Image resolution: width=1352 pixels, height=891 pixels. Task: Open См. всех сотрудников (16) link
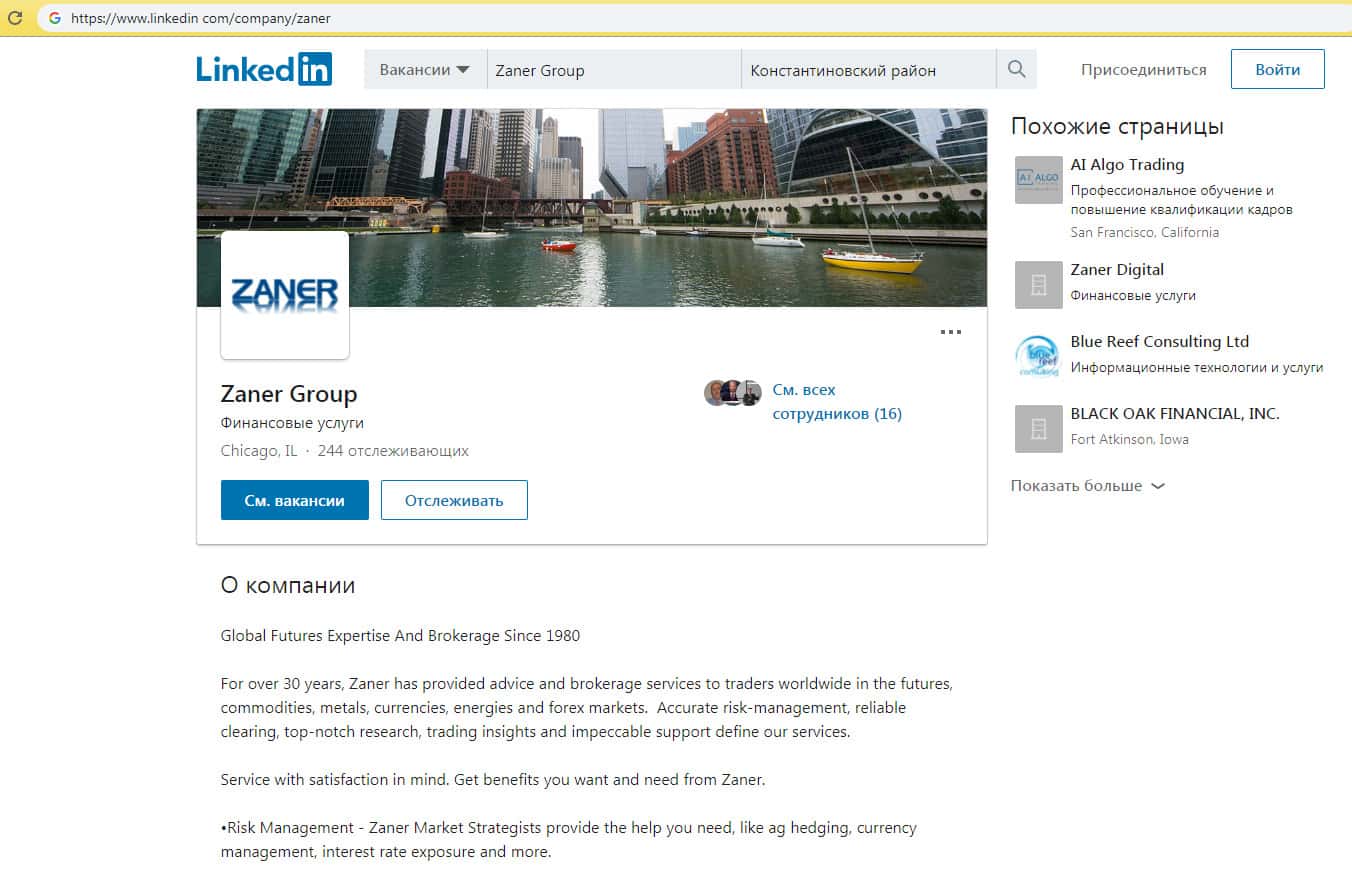click(837, 402)
